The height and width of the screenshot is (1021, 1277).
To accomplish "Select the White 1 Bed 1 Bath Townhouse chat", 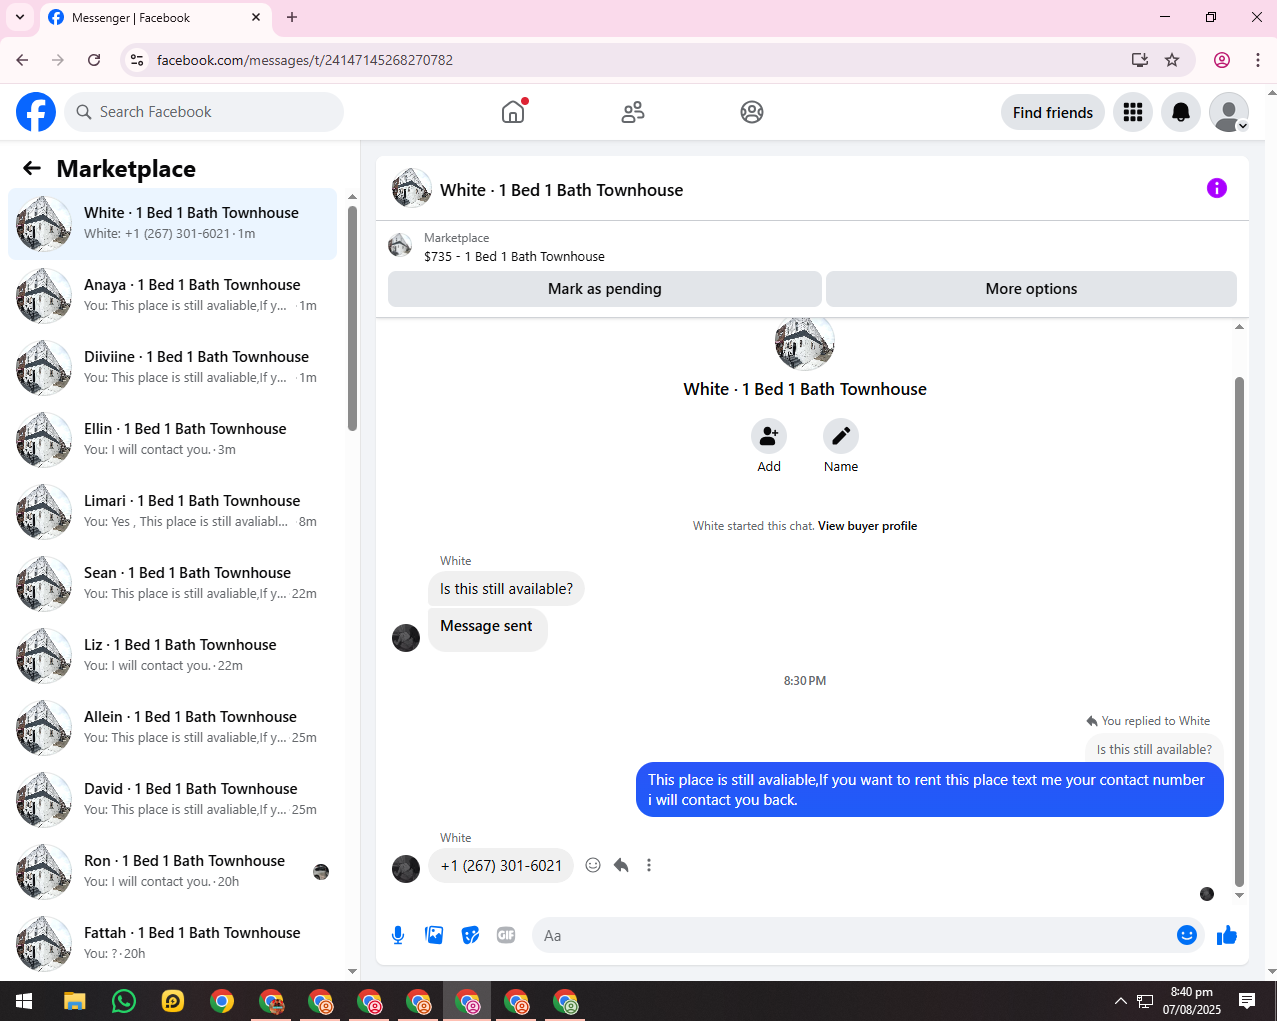I will pyautogui.click(x=172, y=223).
